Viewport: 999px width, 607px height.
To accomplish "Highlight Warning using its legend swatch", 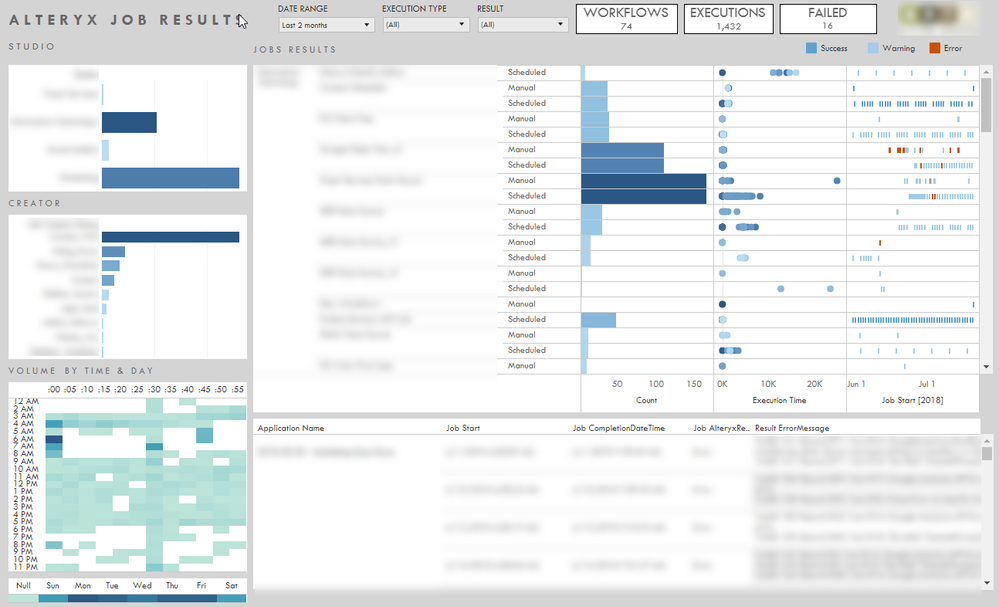I will coord(873,48).
